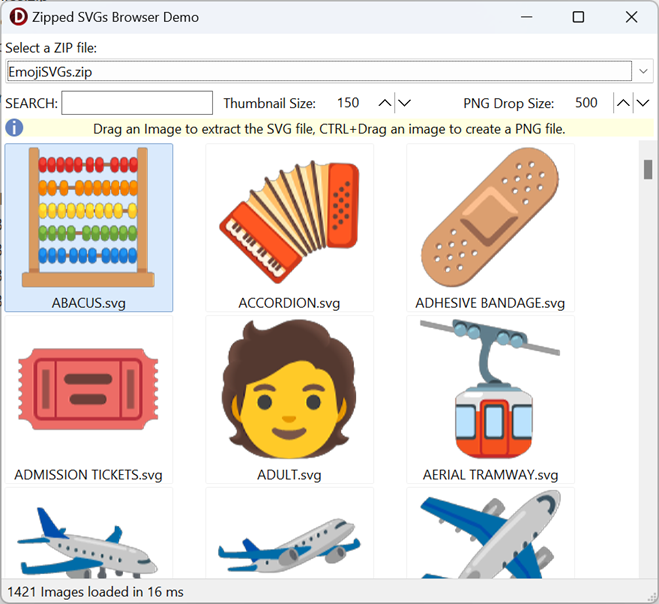The image size is (659, 604).
Task: Increase the Thumbnail Size value
Action: click(x=384, y=103)
